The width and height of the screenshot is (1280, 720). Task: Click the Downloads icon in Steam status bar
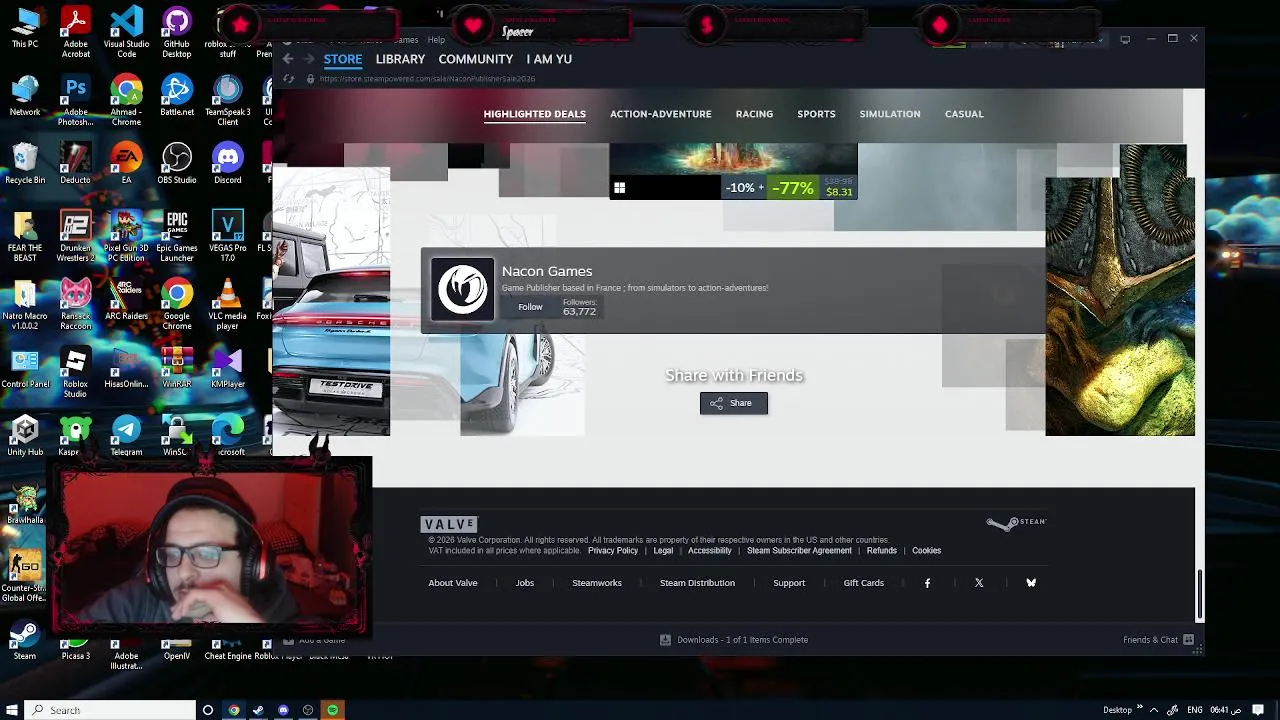click(665, 640)
